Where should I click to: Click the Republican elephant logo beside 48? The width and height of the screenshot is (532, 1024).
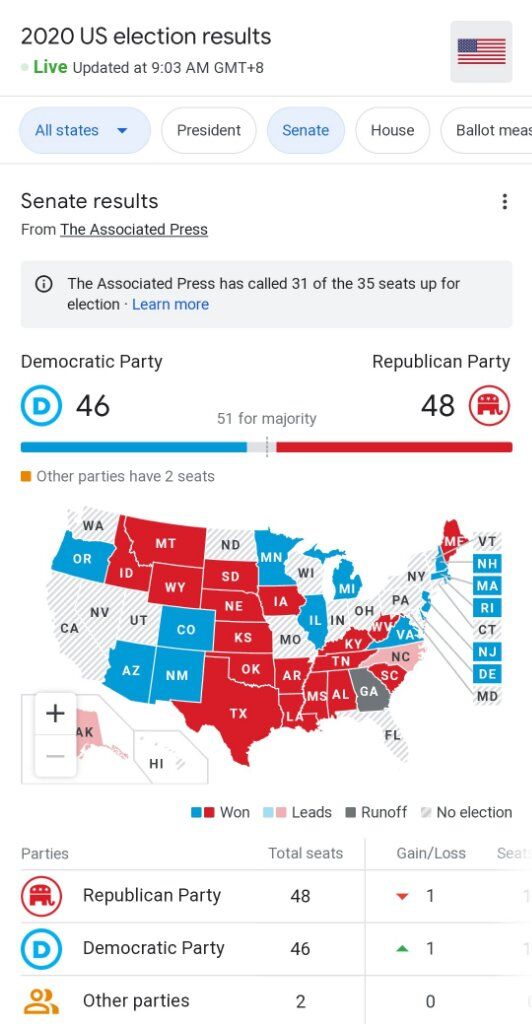(490, 406)
